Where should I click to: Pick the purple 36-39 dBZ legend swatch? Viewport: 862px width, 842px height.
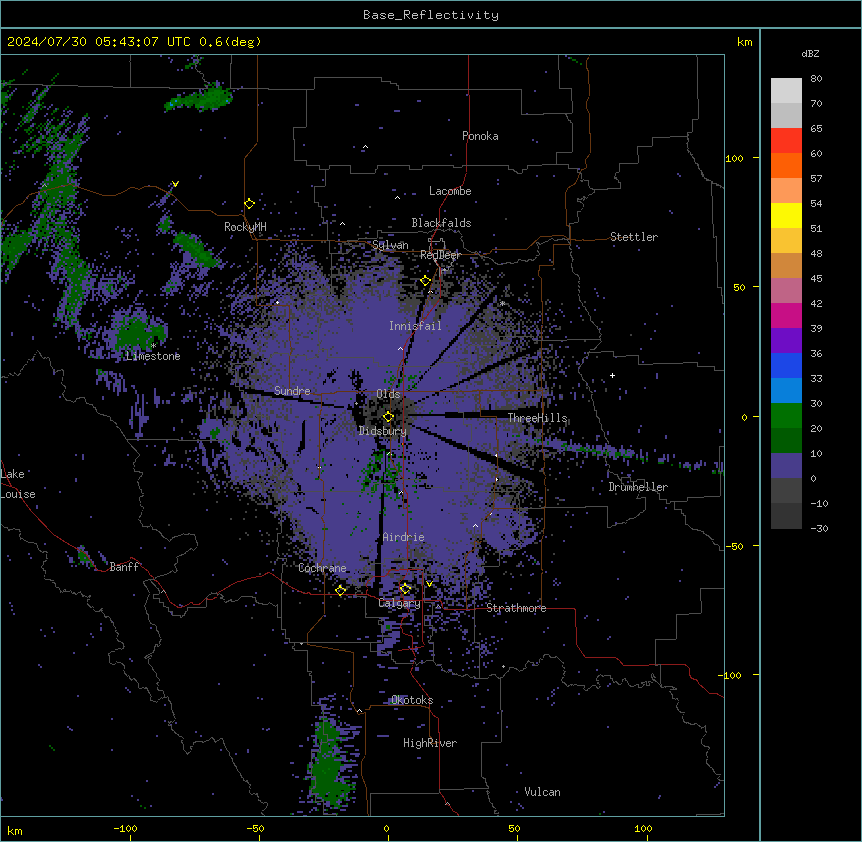pos(786,341)
